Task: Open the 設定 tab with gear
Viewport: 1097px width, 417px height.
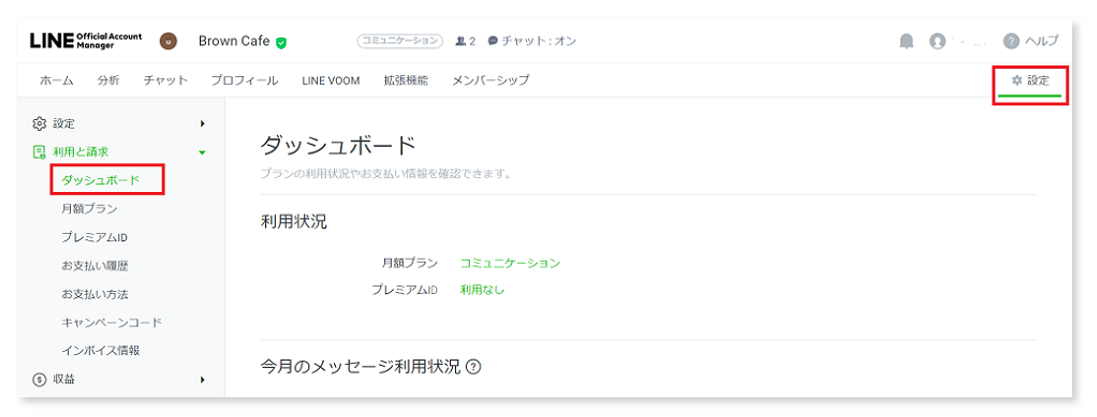Action: click(x=1031, y=80)
